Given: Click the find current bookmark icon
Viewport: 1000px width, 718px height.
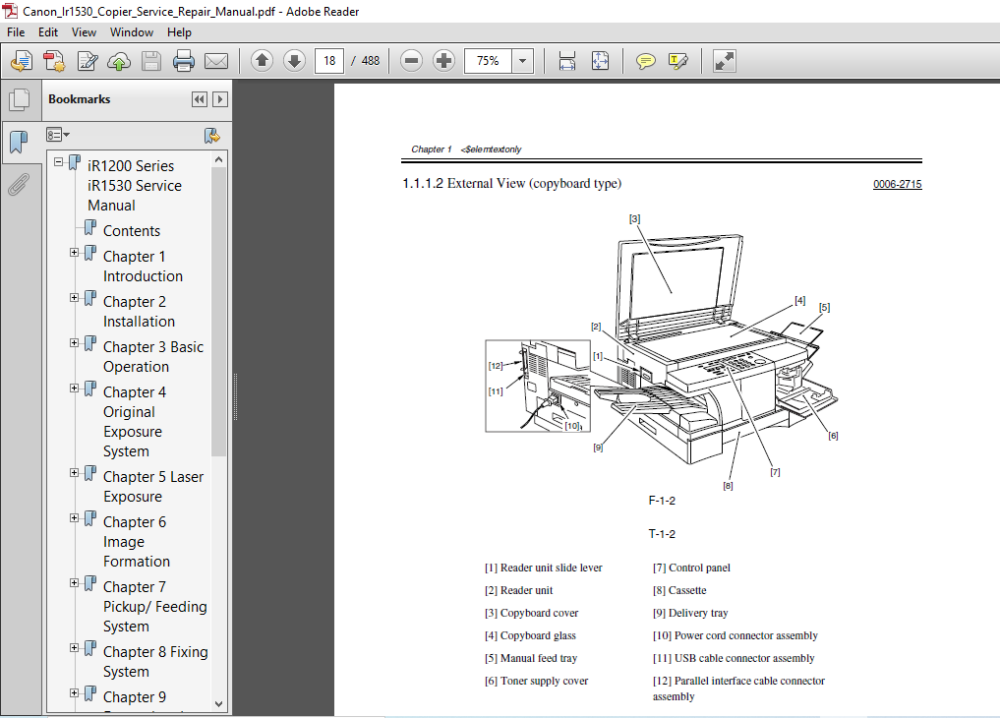Looking at the screenshot, I should (x=212, y=135).
